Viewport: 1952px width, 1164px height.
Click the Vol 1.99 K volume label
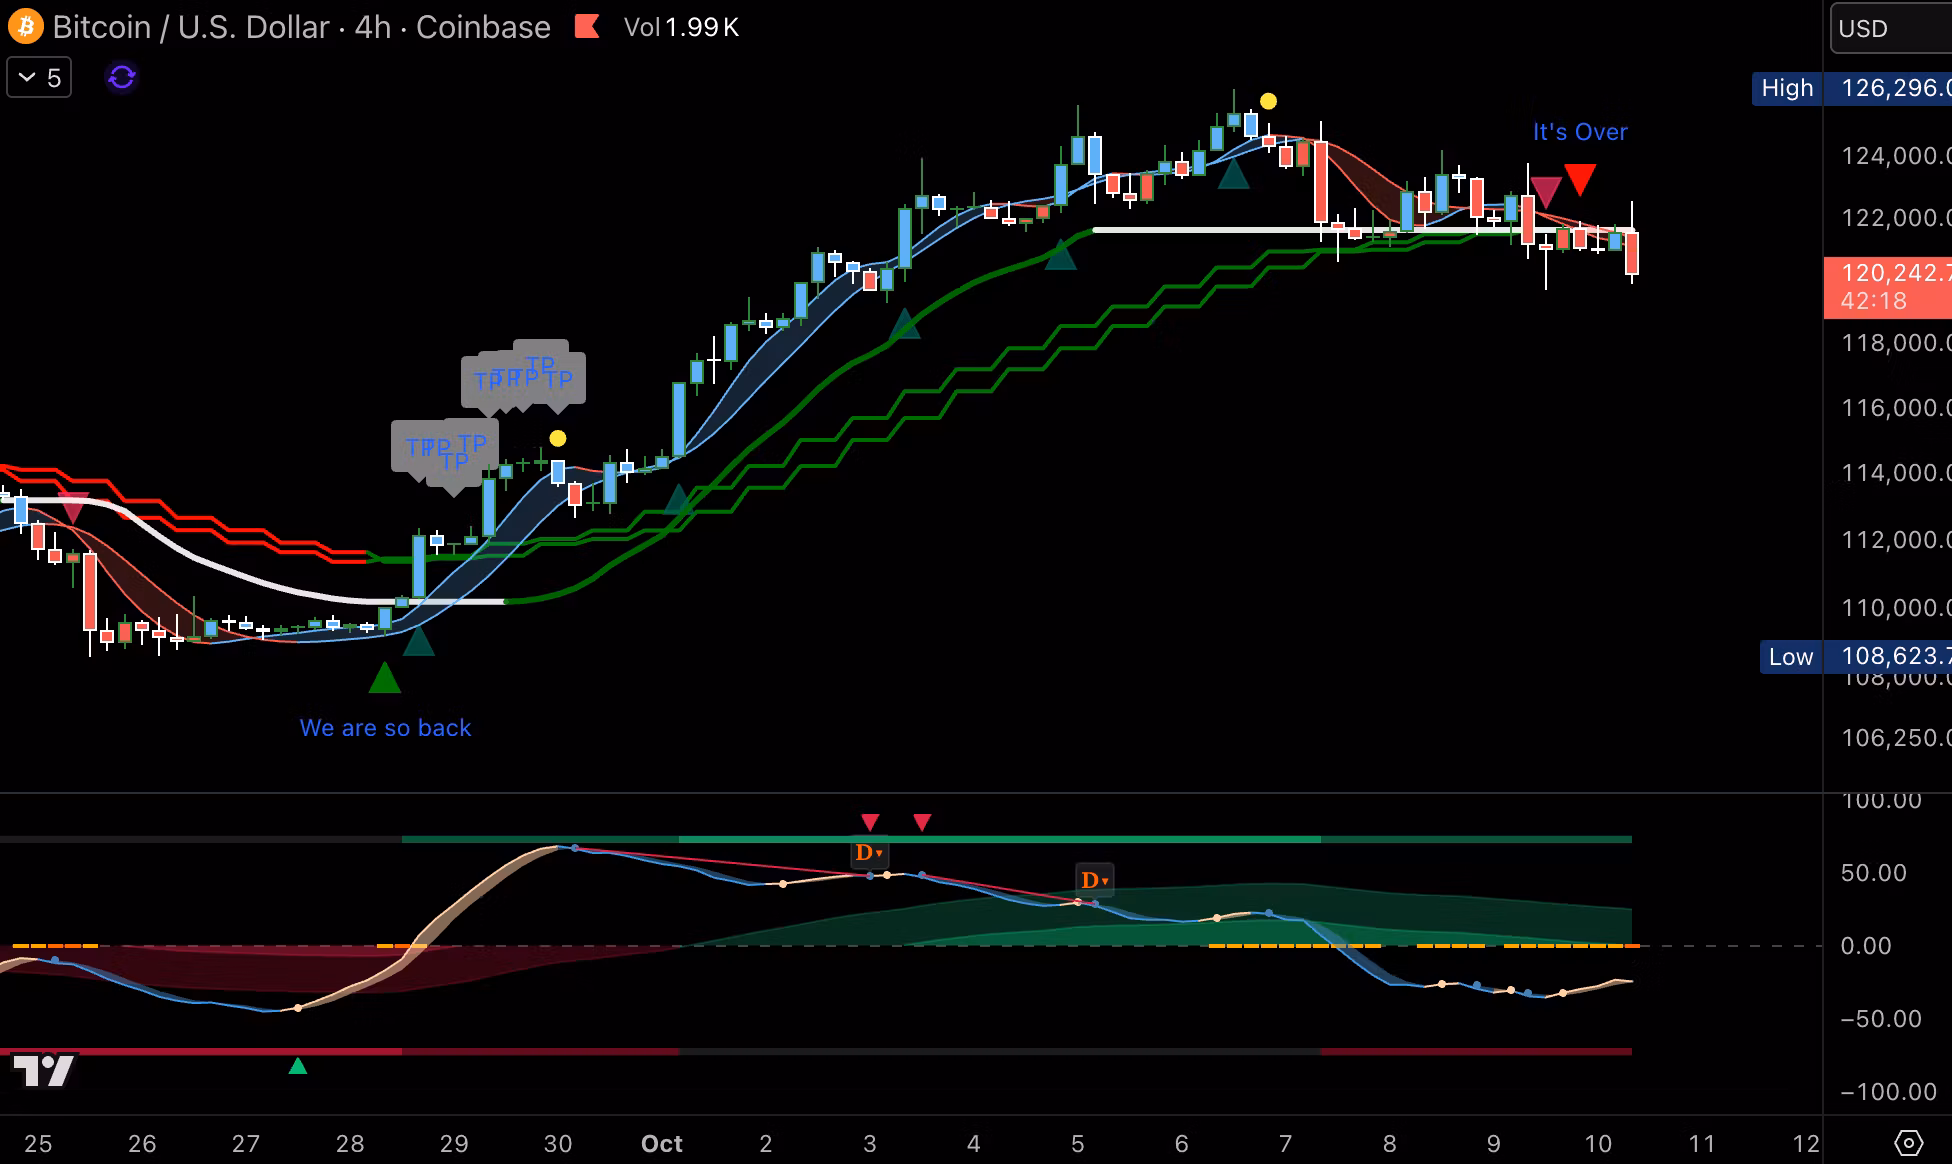(680, 27)
